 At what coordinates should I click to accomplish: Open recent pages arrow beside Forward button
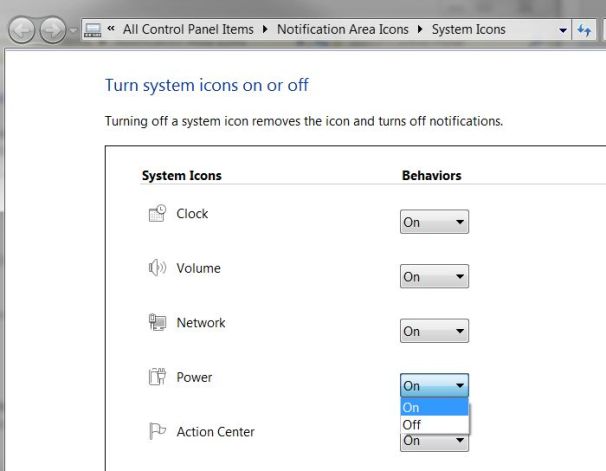click(x=73, y=30)
